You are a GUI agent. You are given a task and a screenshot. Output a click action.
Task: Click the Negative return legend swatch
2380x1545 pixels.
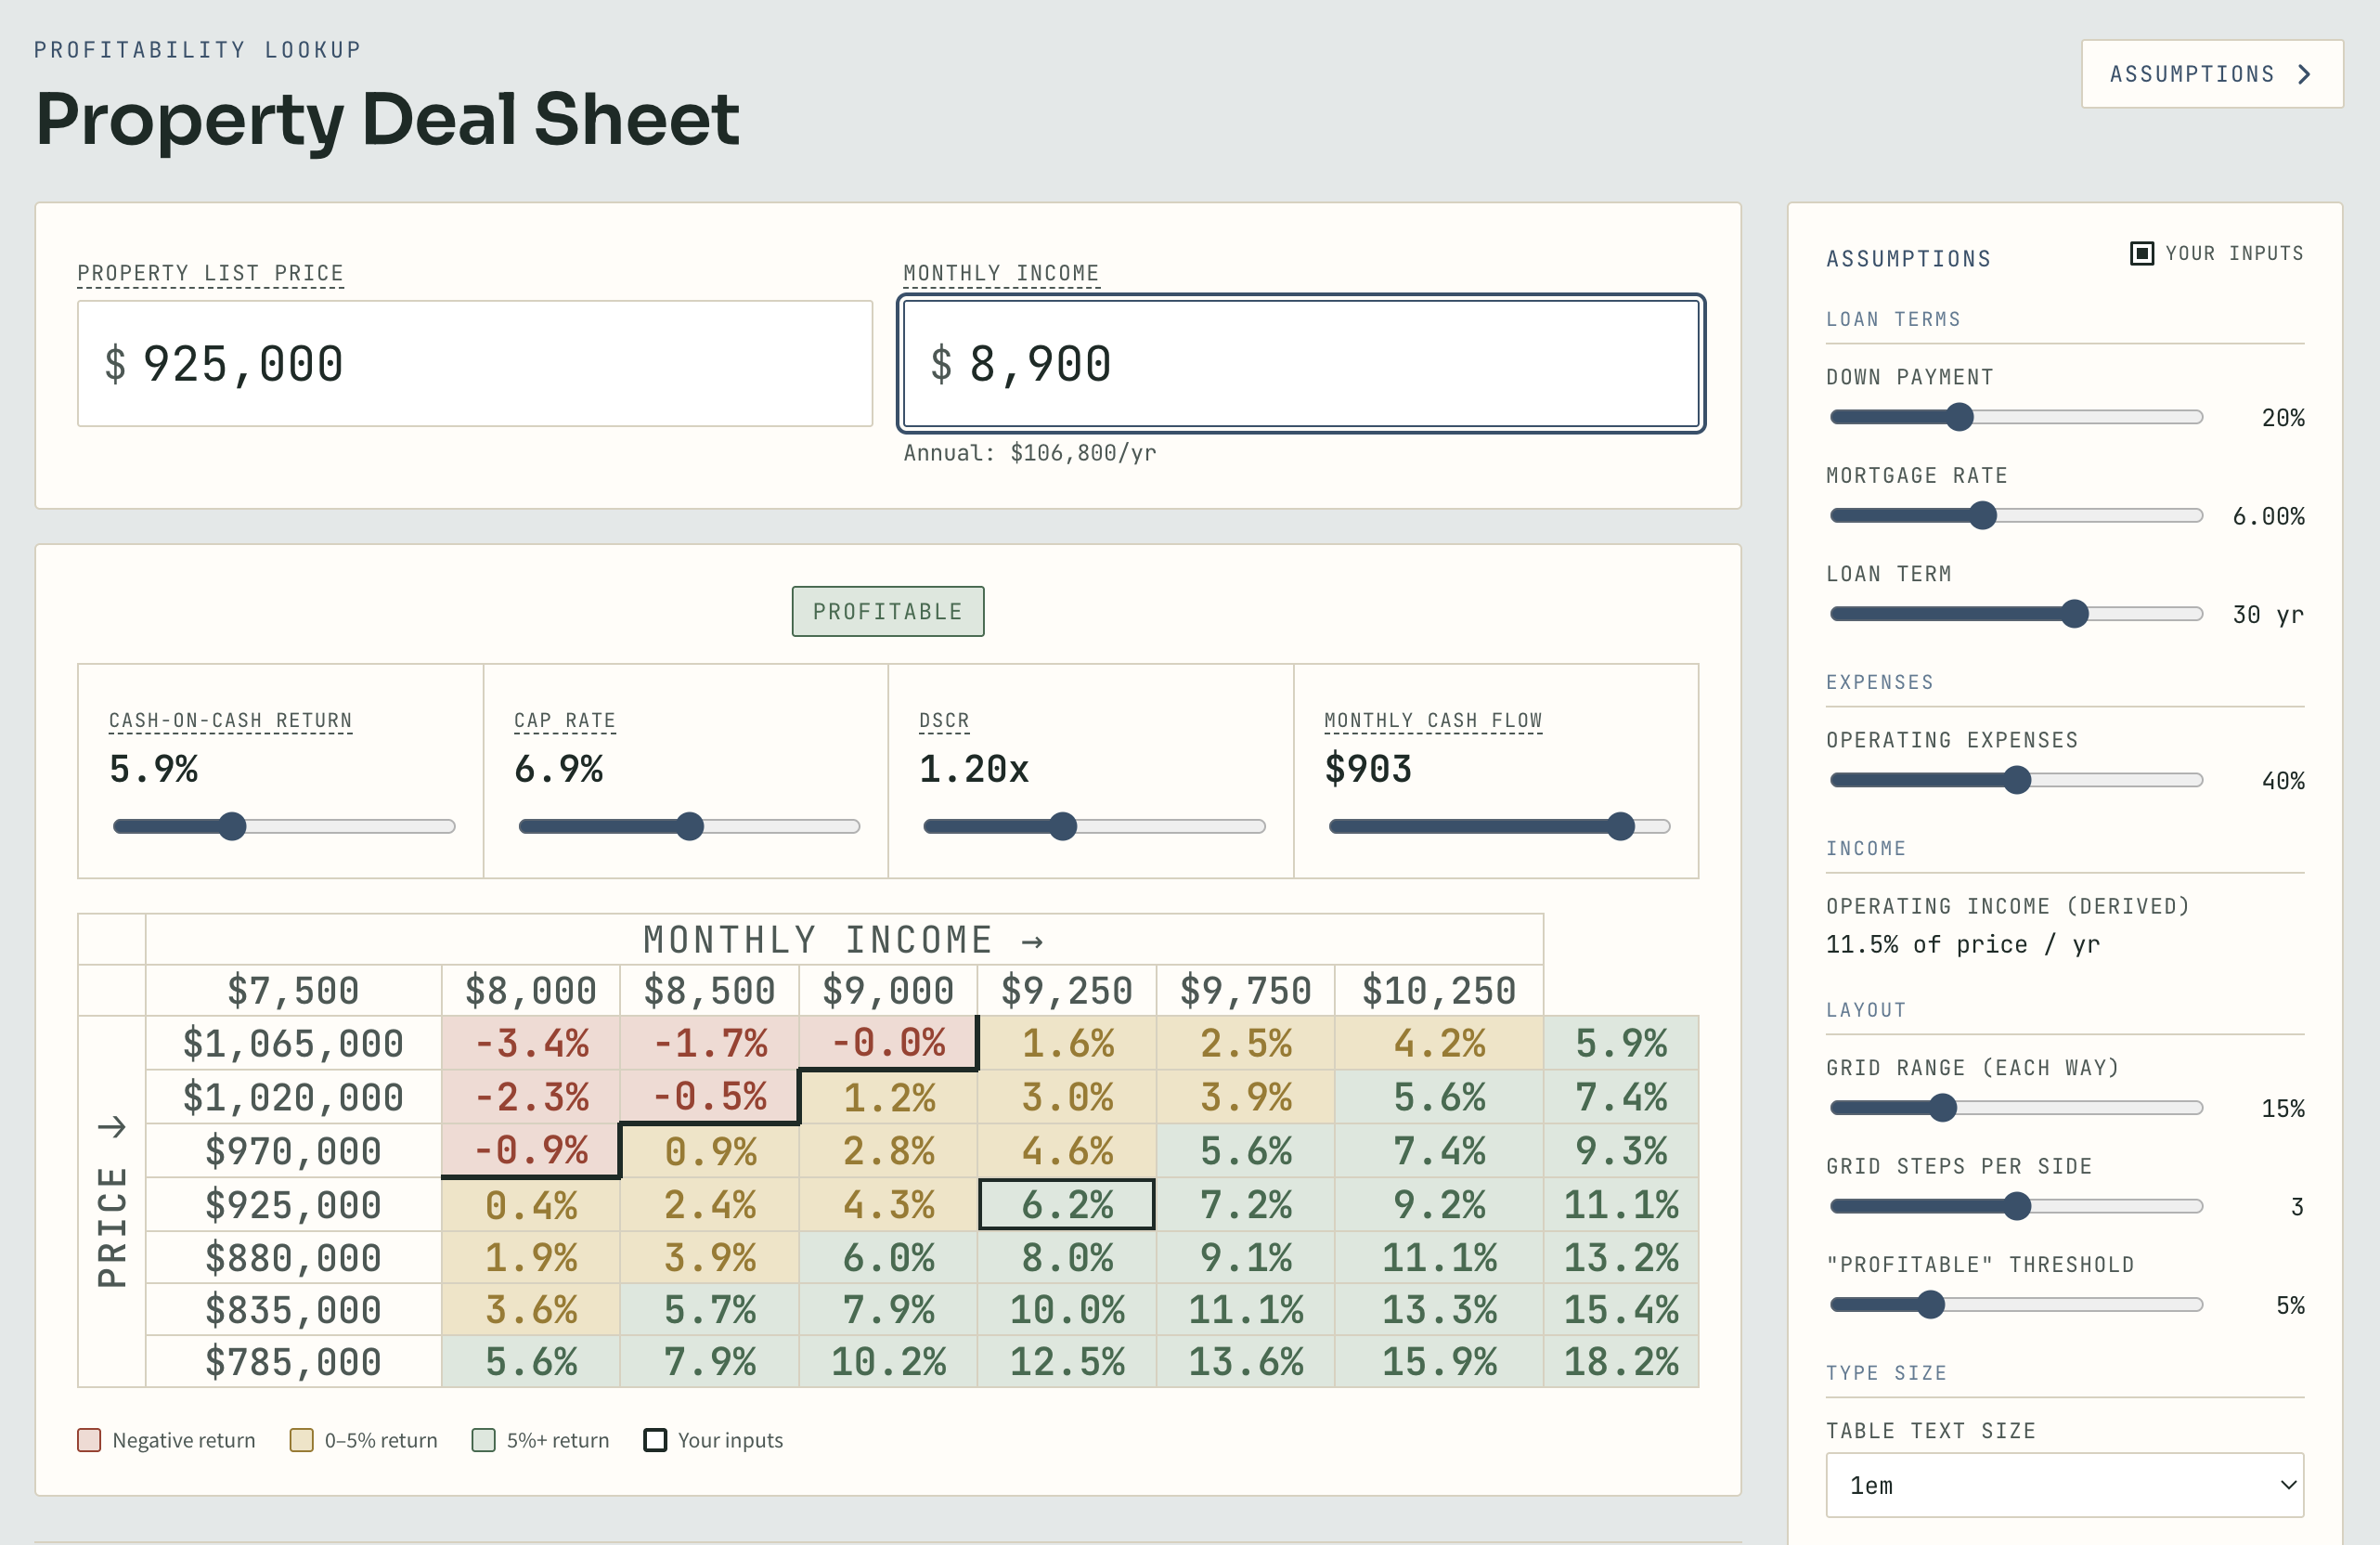(x=89, y=1440)
